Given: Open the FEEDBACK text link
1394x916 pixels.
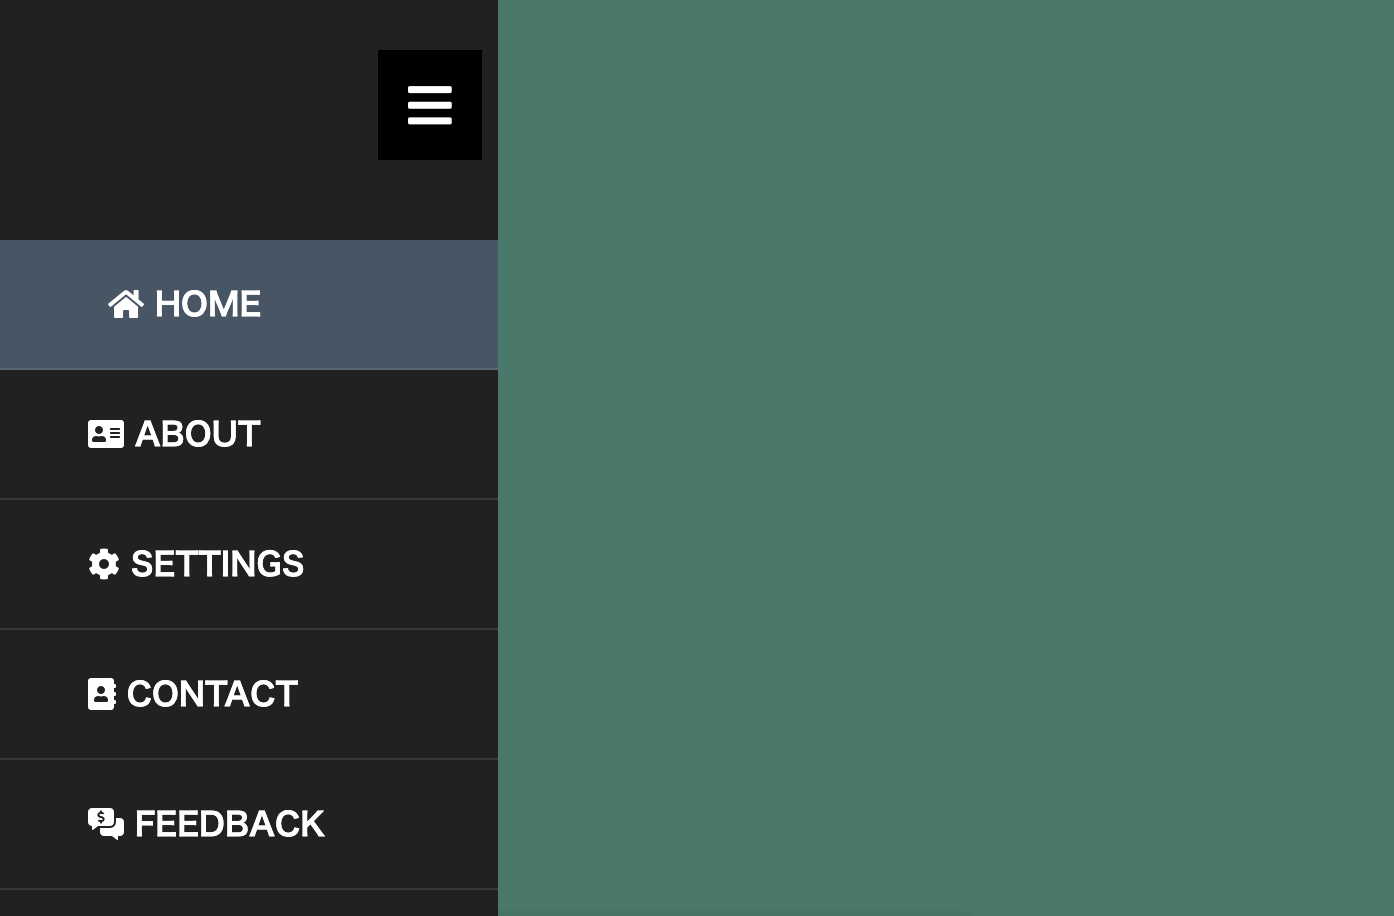Looking at the screenshot, I should coord(229,824).
